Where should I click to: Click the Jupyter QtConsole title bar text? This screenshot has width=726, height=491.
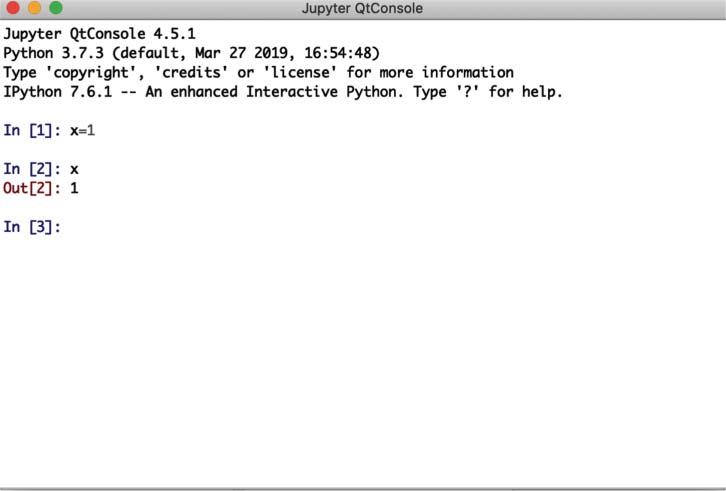click(x=362, y=8)
